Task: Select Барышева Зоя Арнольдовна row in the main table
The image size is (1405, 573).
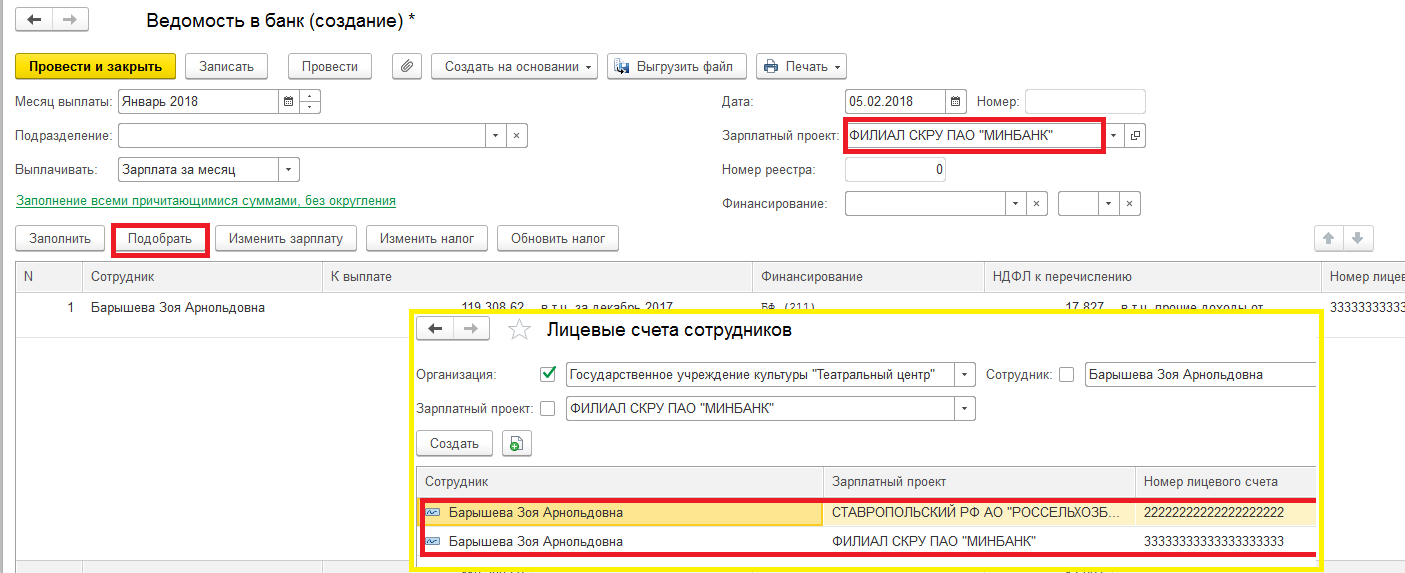Action: [178, 307]
